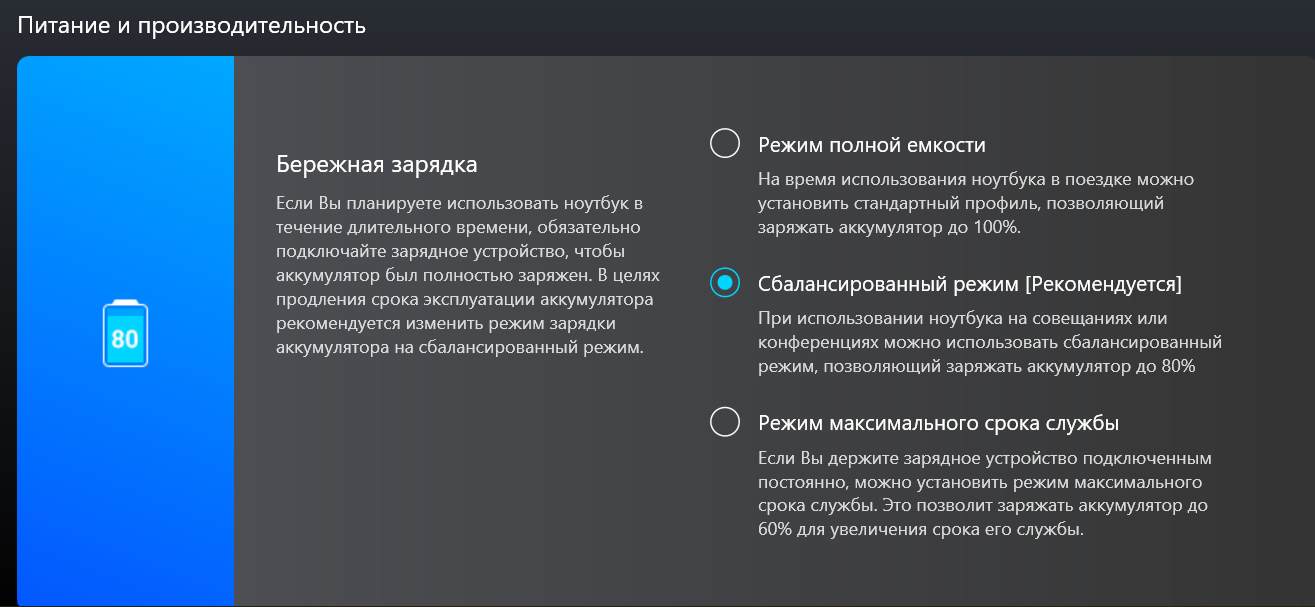Select the Режим полной емкости radio button
Viewport: 1315px width, 607px height.
coord(724,145)
